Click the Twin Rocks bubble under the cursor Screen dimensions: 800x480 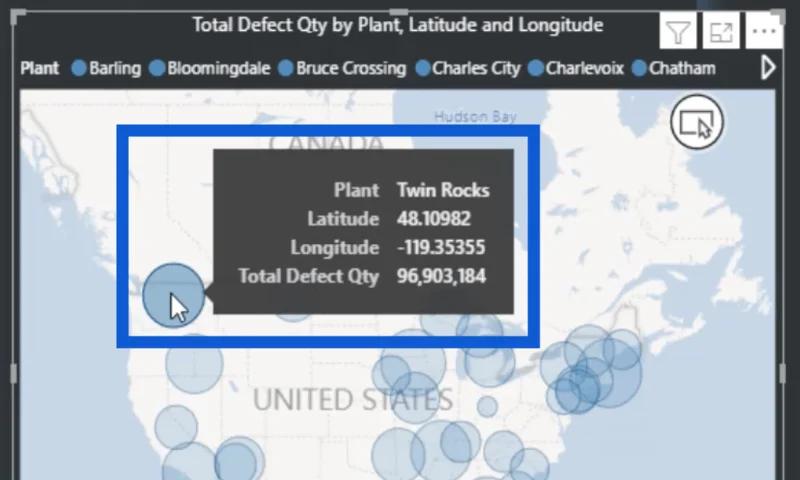(173, 295)
